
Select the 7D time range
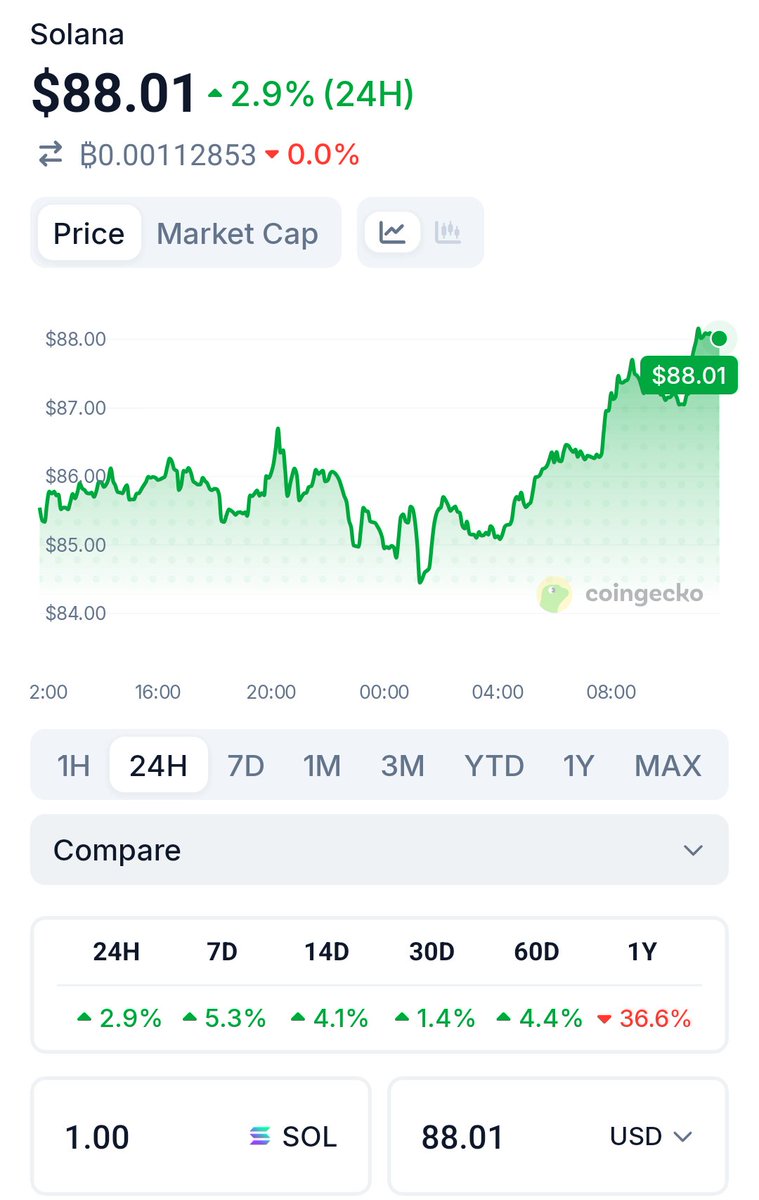[246, 766]
